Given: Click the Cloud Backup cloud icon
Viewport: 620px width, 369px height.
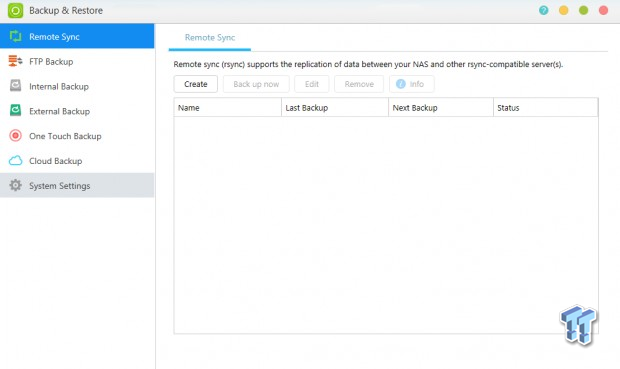Looking at the screenshot, I should [15, 161].
